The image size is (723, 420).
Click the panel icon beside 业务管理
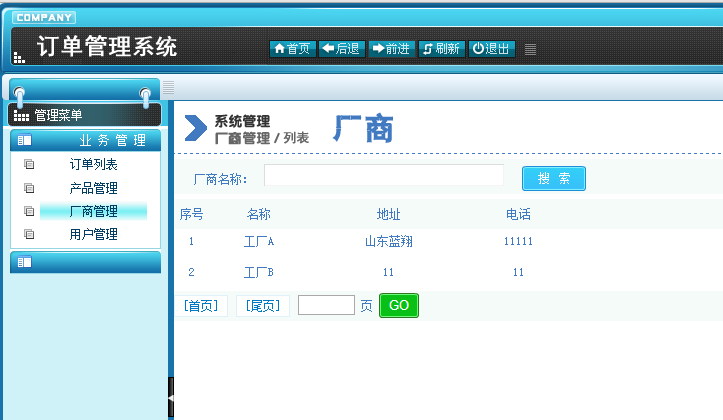(x=24, y=140)
